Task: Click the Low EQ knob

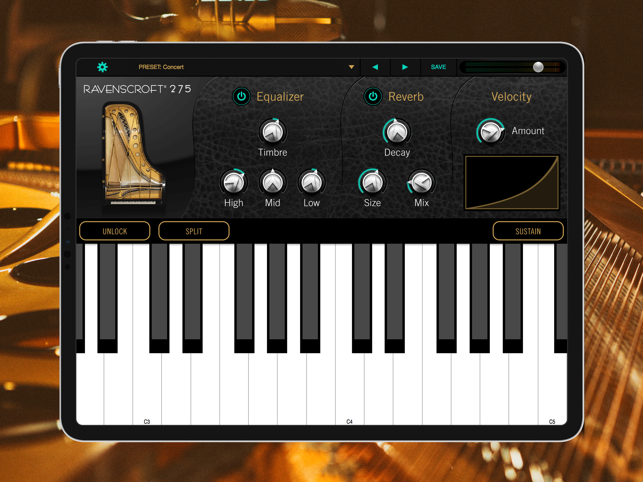Action: pyautogui.click(x=311, y=182)
